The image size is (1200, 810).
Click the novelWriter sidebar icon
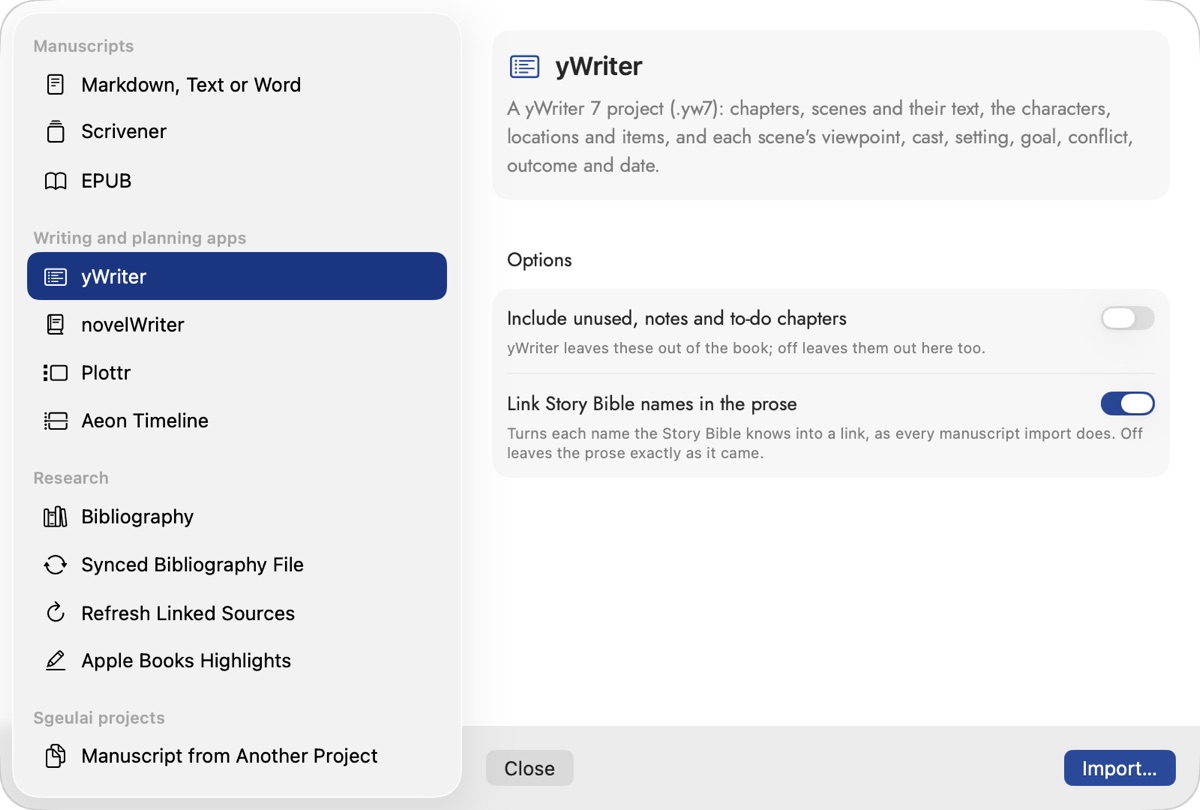click(x=56, y=325)
